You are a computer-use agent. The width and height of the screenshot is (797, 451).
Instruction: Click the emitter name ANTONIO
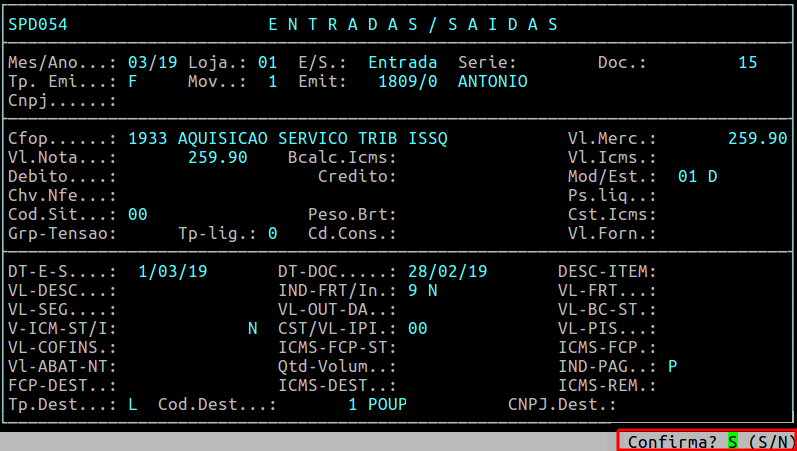coord(492,81)
